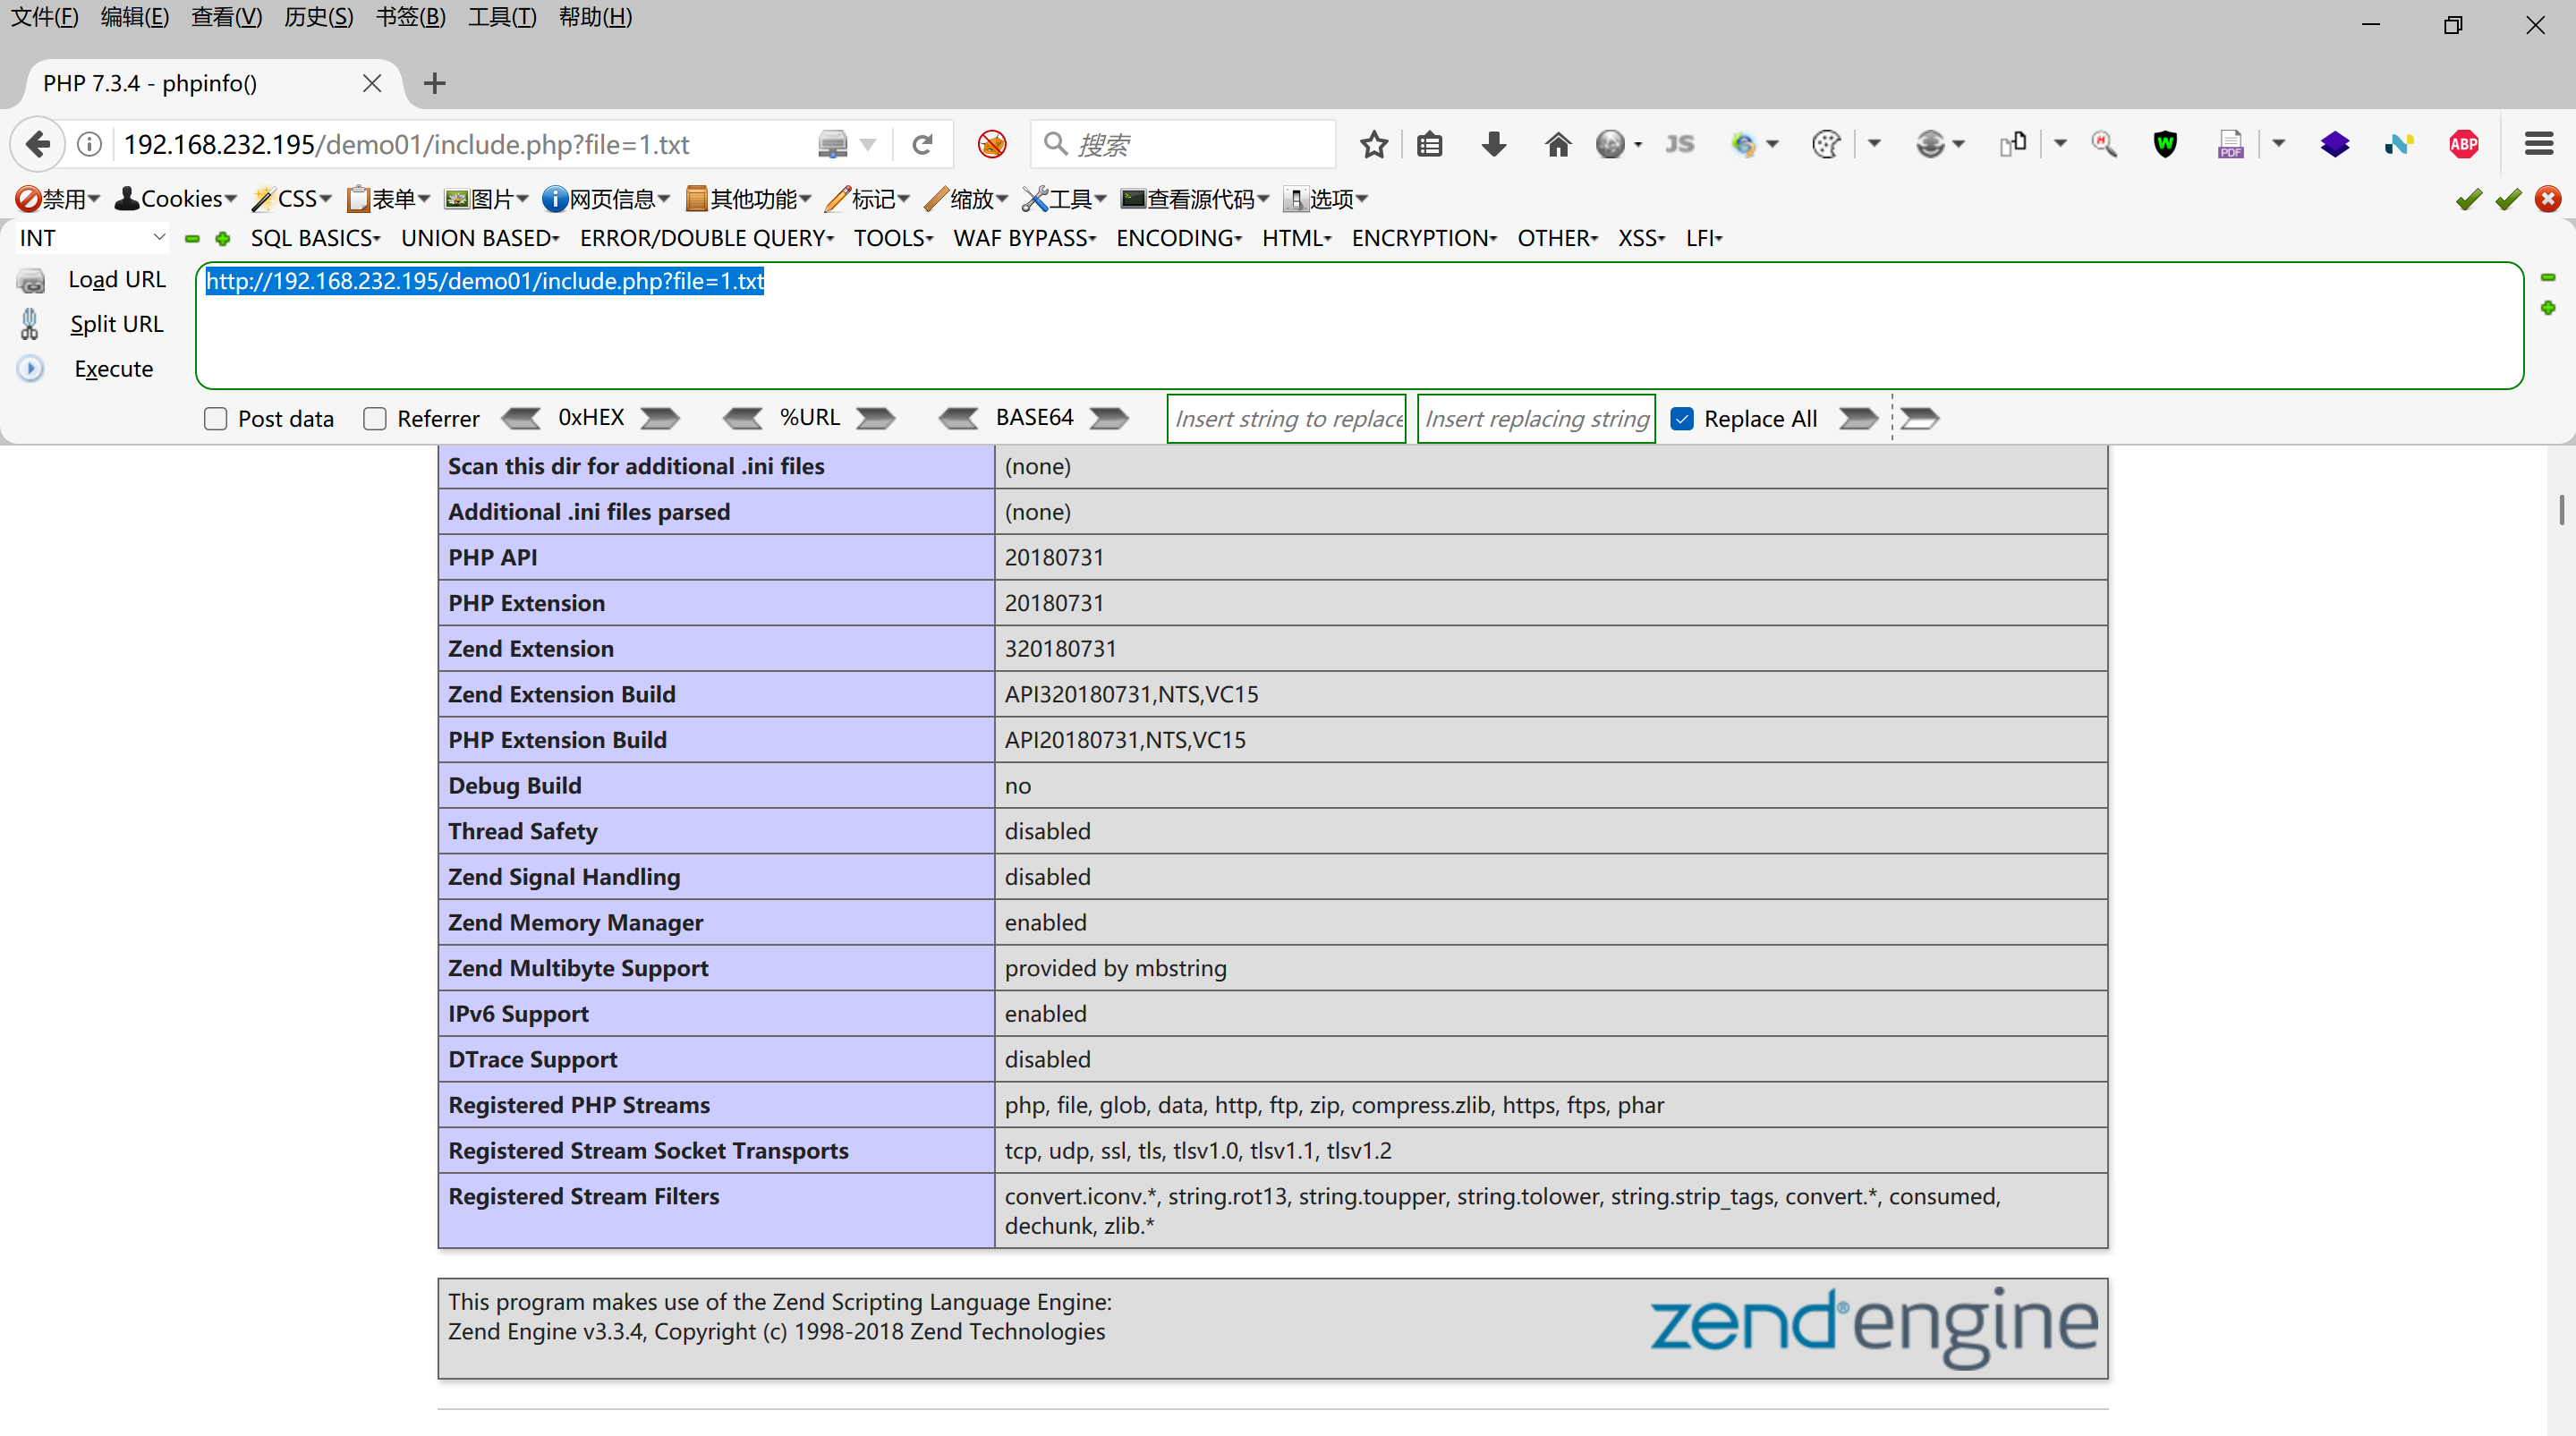Image resolution: width=2576 pixels, height=1436 pixels.
Task: Click the HackBar Execute play icon
Action: click(x=31, y=369)
